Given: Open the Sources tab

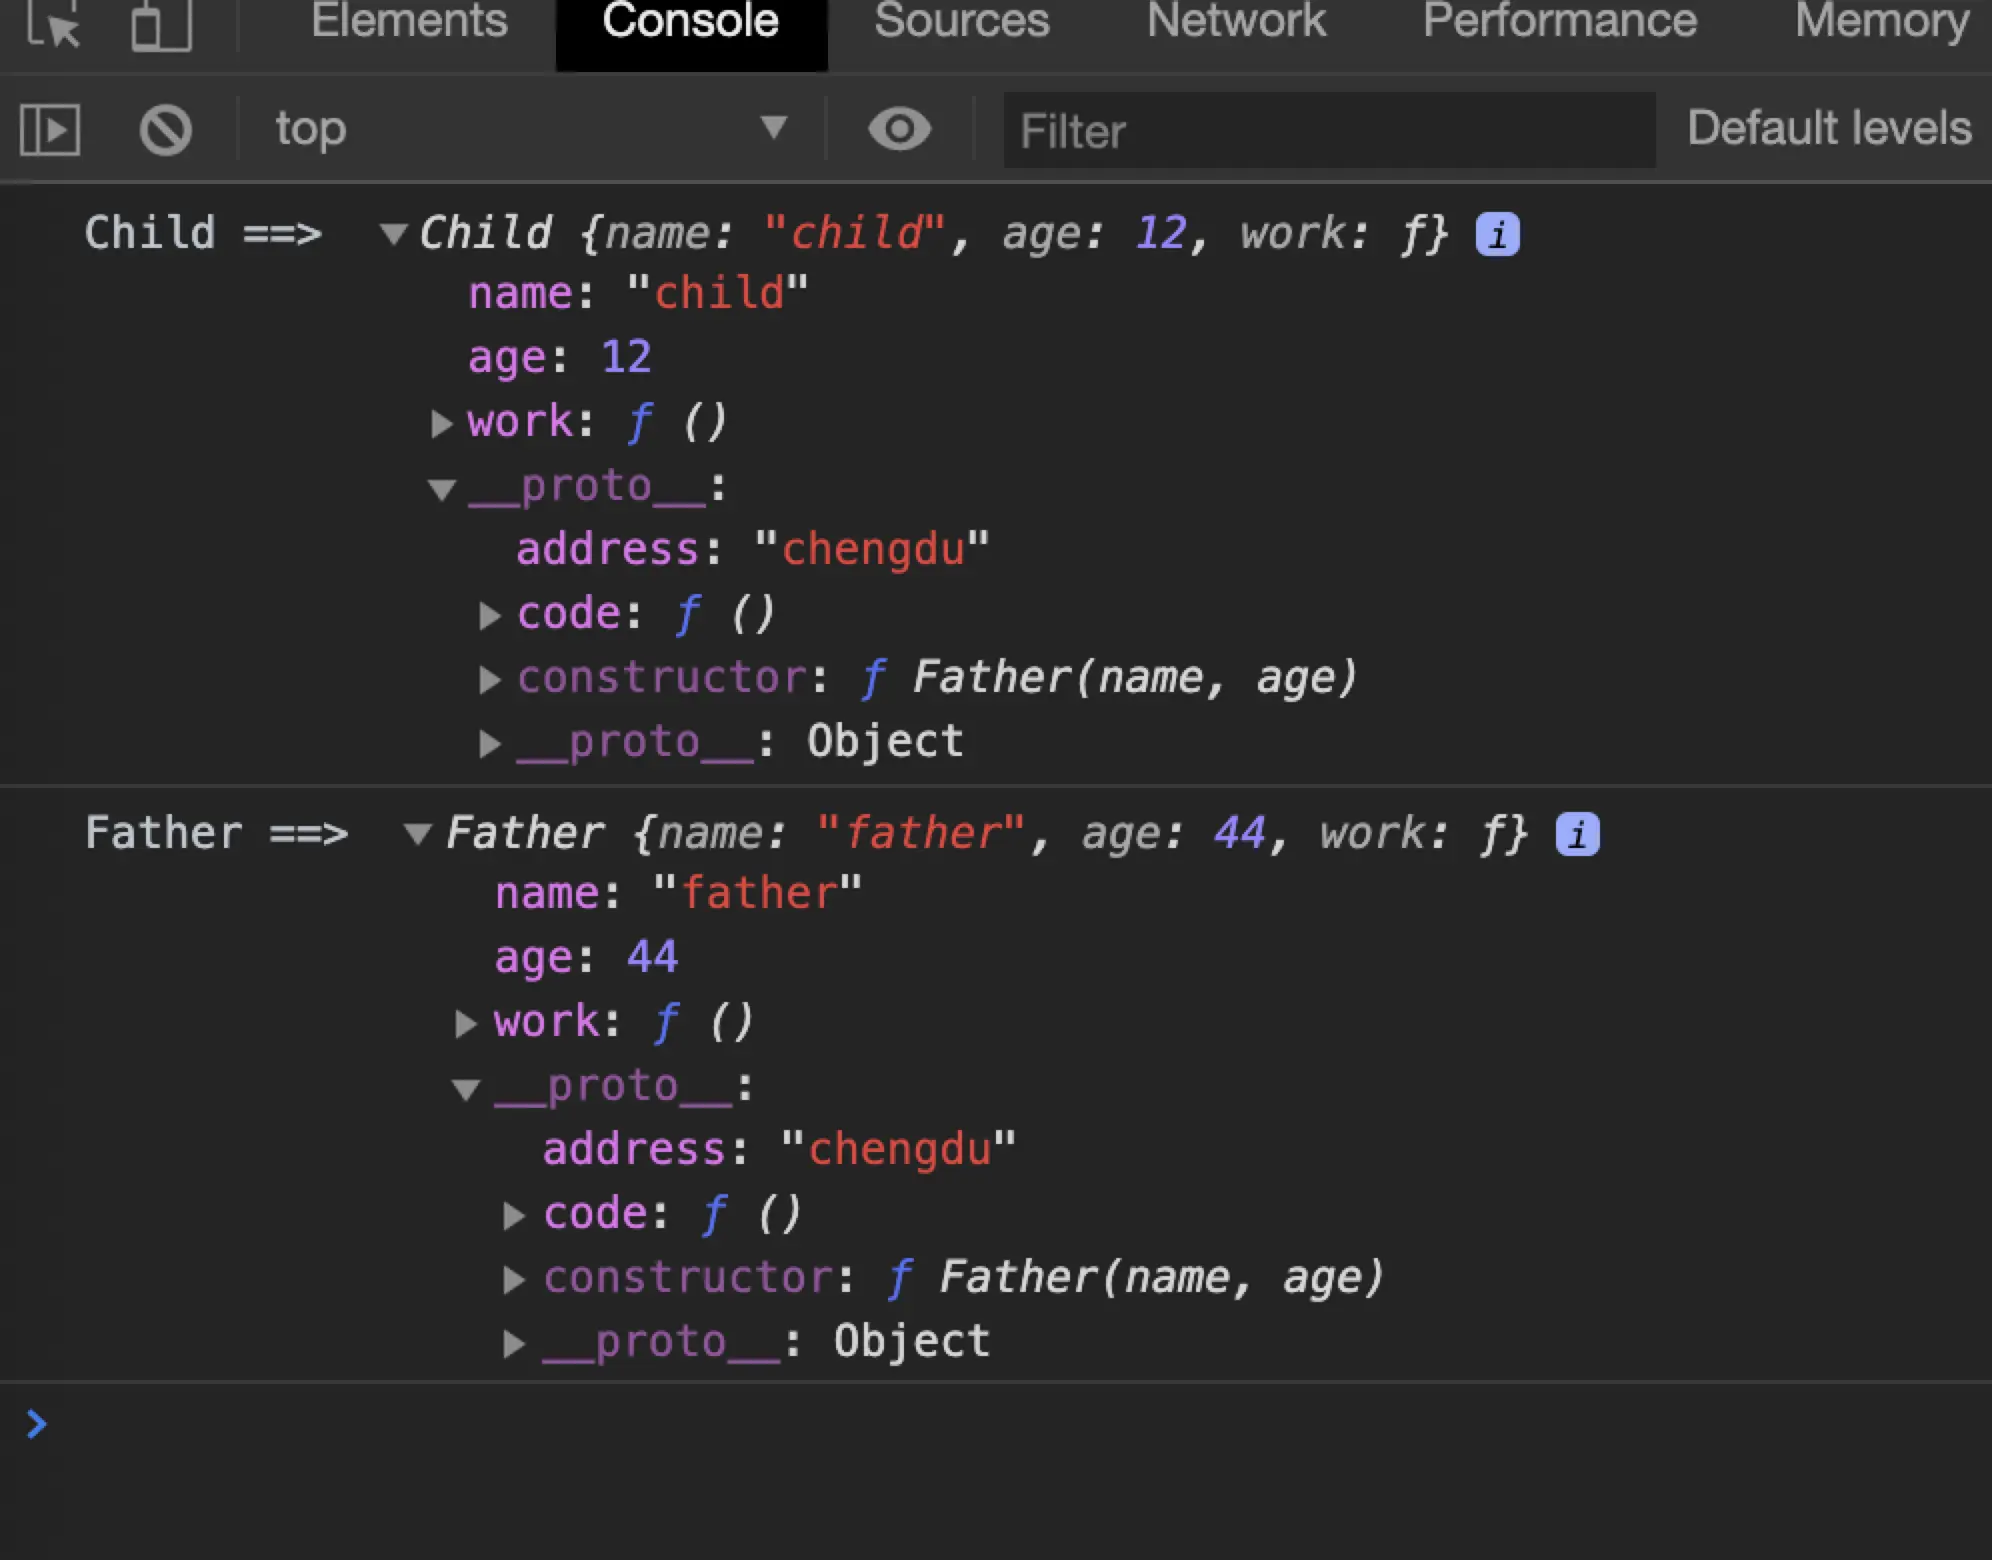Looking at the screenshot, I should (961, 22).
